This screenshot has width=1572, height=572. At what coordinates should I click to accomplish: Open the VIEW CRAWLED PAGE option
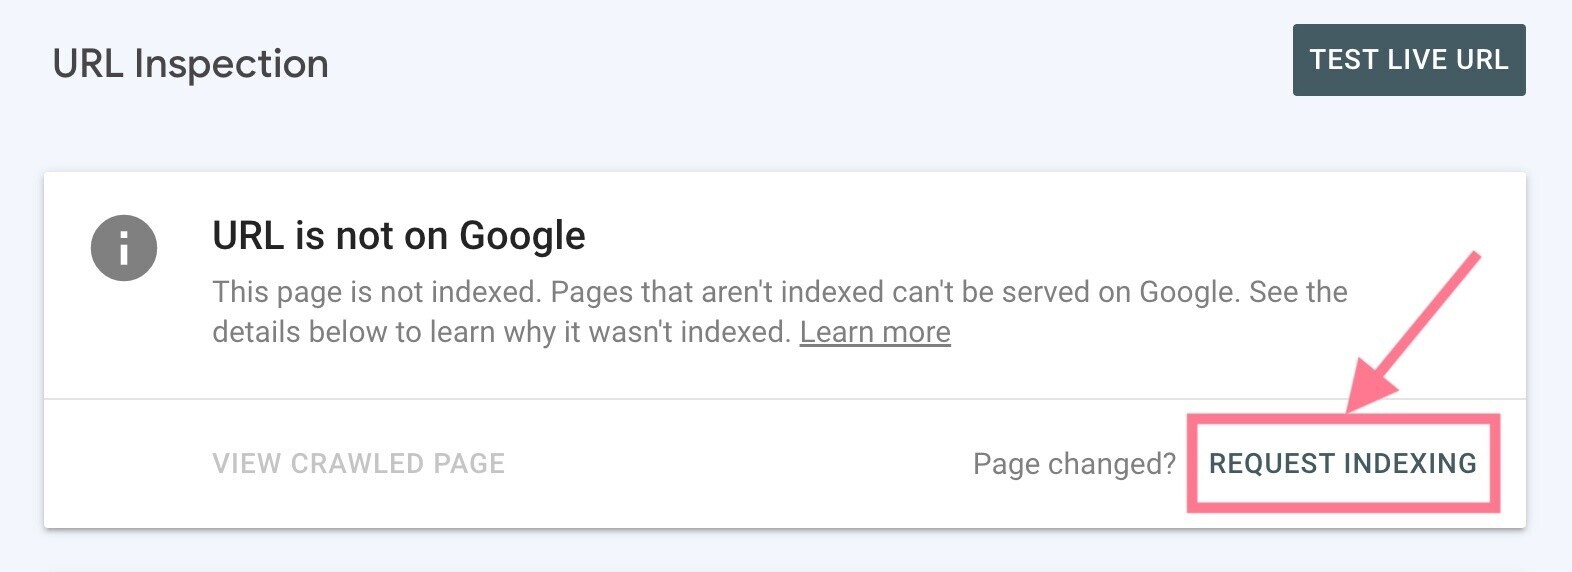click(358, 464)
